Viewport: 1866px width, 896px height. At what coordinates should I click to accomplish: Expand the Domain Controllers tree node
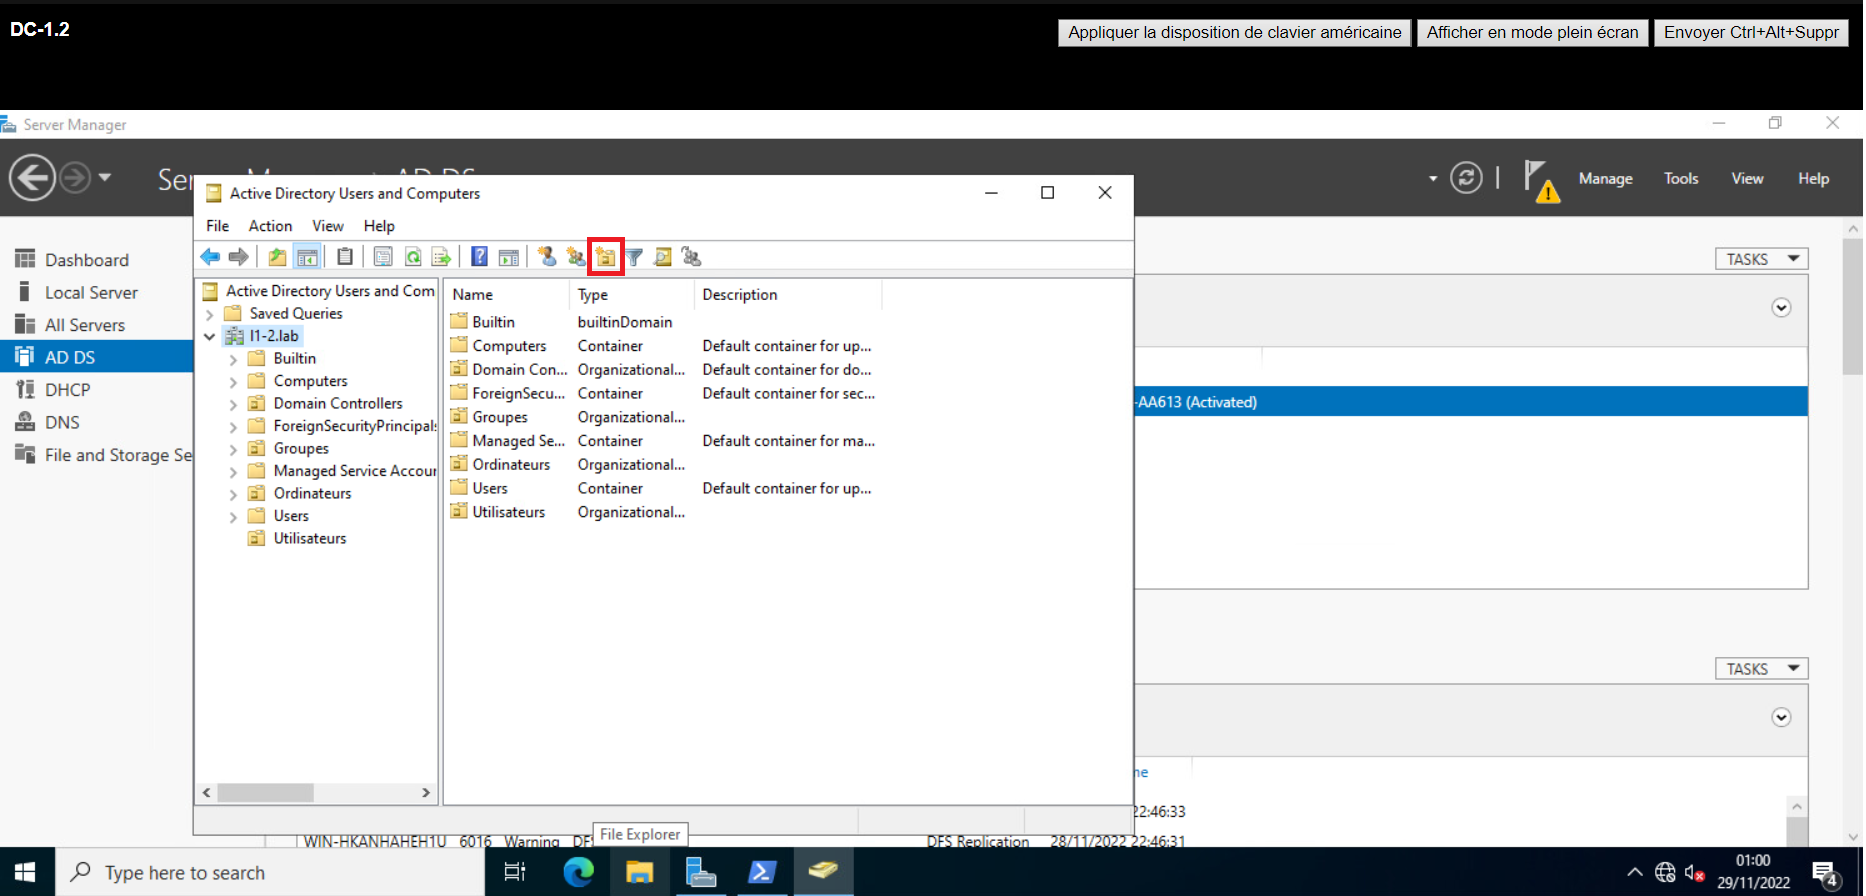point(233,404)
